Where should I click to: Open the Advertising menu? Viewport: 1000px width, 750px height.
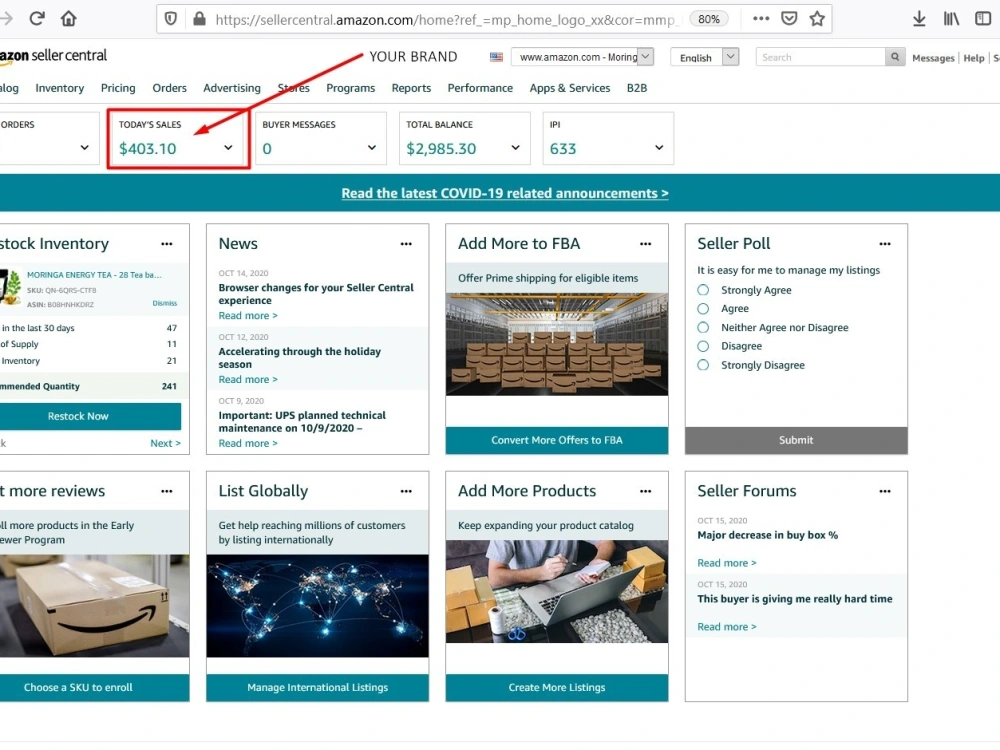point(232,88)
